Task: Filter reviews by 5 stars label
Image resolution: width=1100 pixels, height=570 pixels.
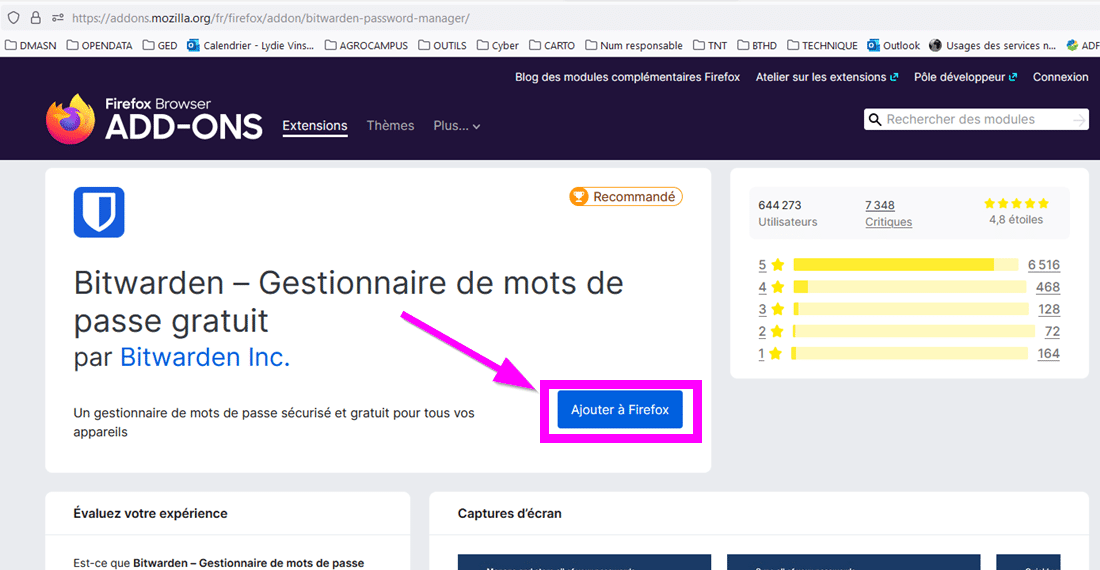Action: click(771, 264)
